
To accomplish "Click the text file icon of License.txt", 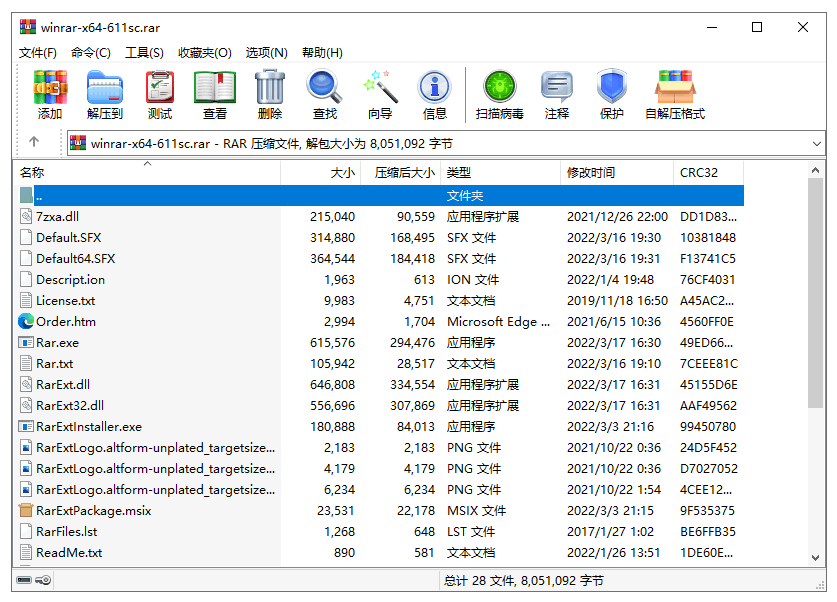I will pos(26,300).
